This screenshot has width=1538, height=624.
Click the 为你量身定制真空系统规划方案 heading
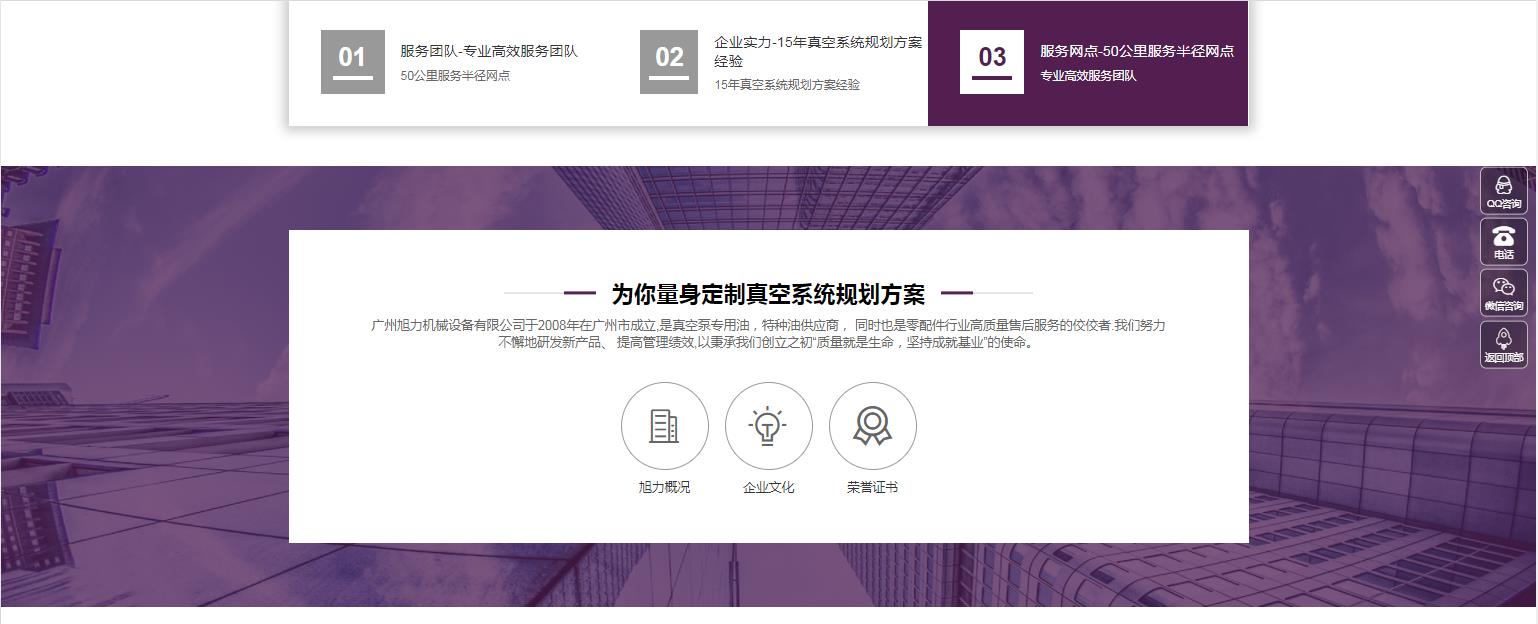[x=768, y=294]
